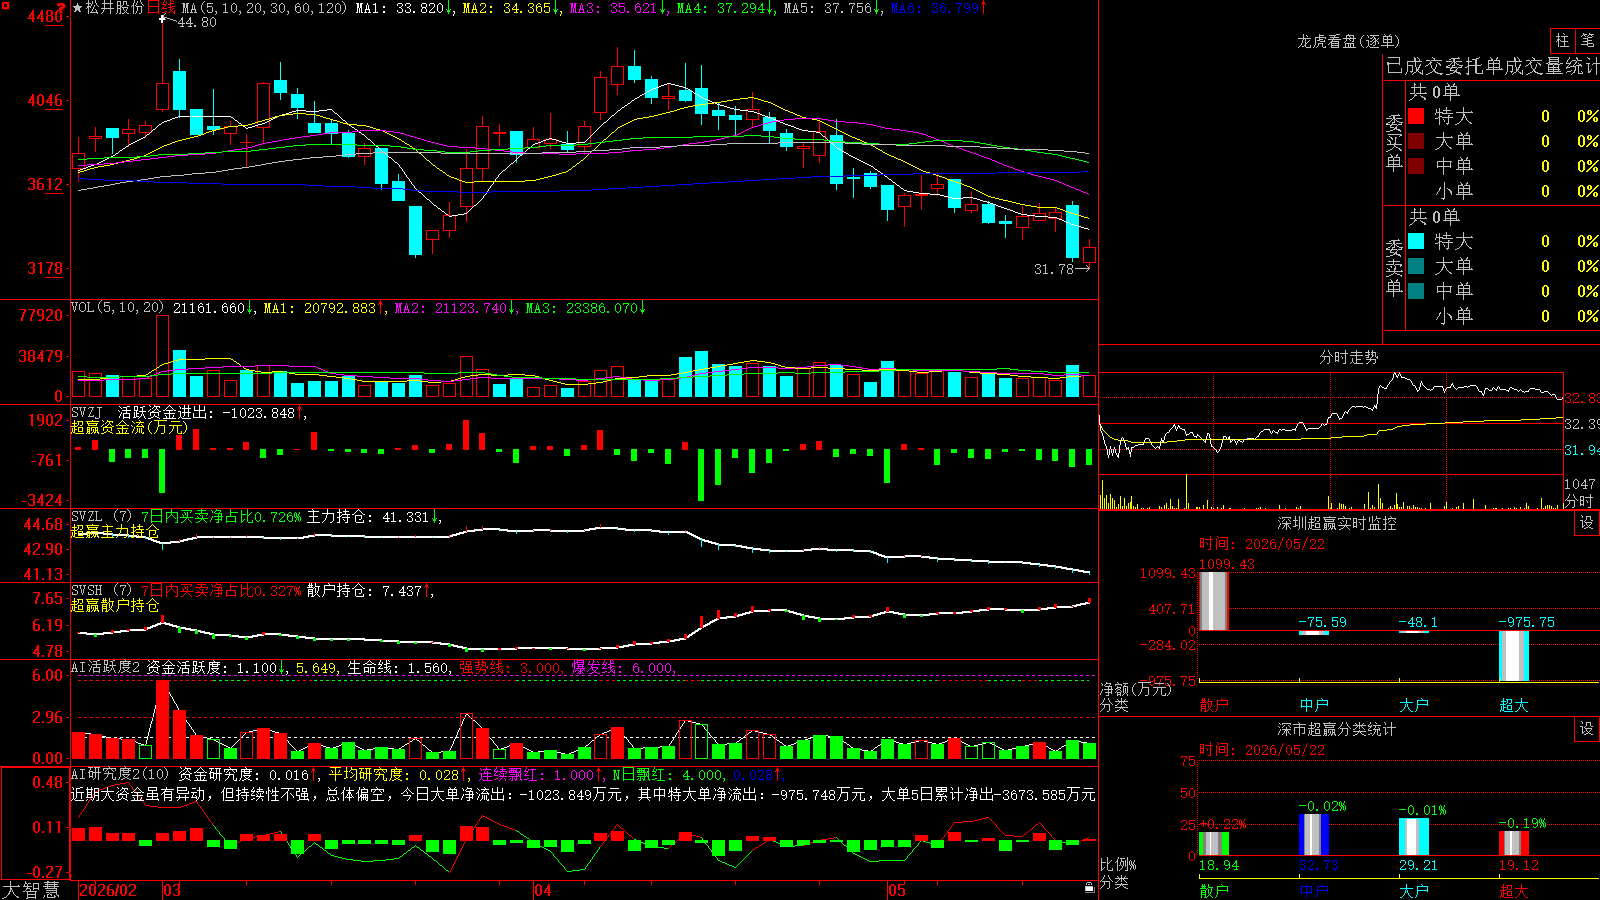Click the 03 month marker on the time axis
This screenshot has height=900, width=1600.
pyautogui.click(x=172, y=890)
